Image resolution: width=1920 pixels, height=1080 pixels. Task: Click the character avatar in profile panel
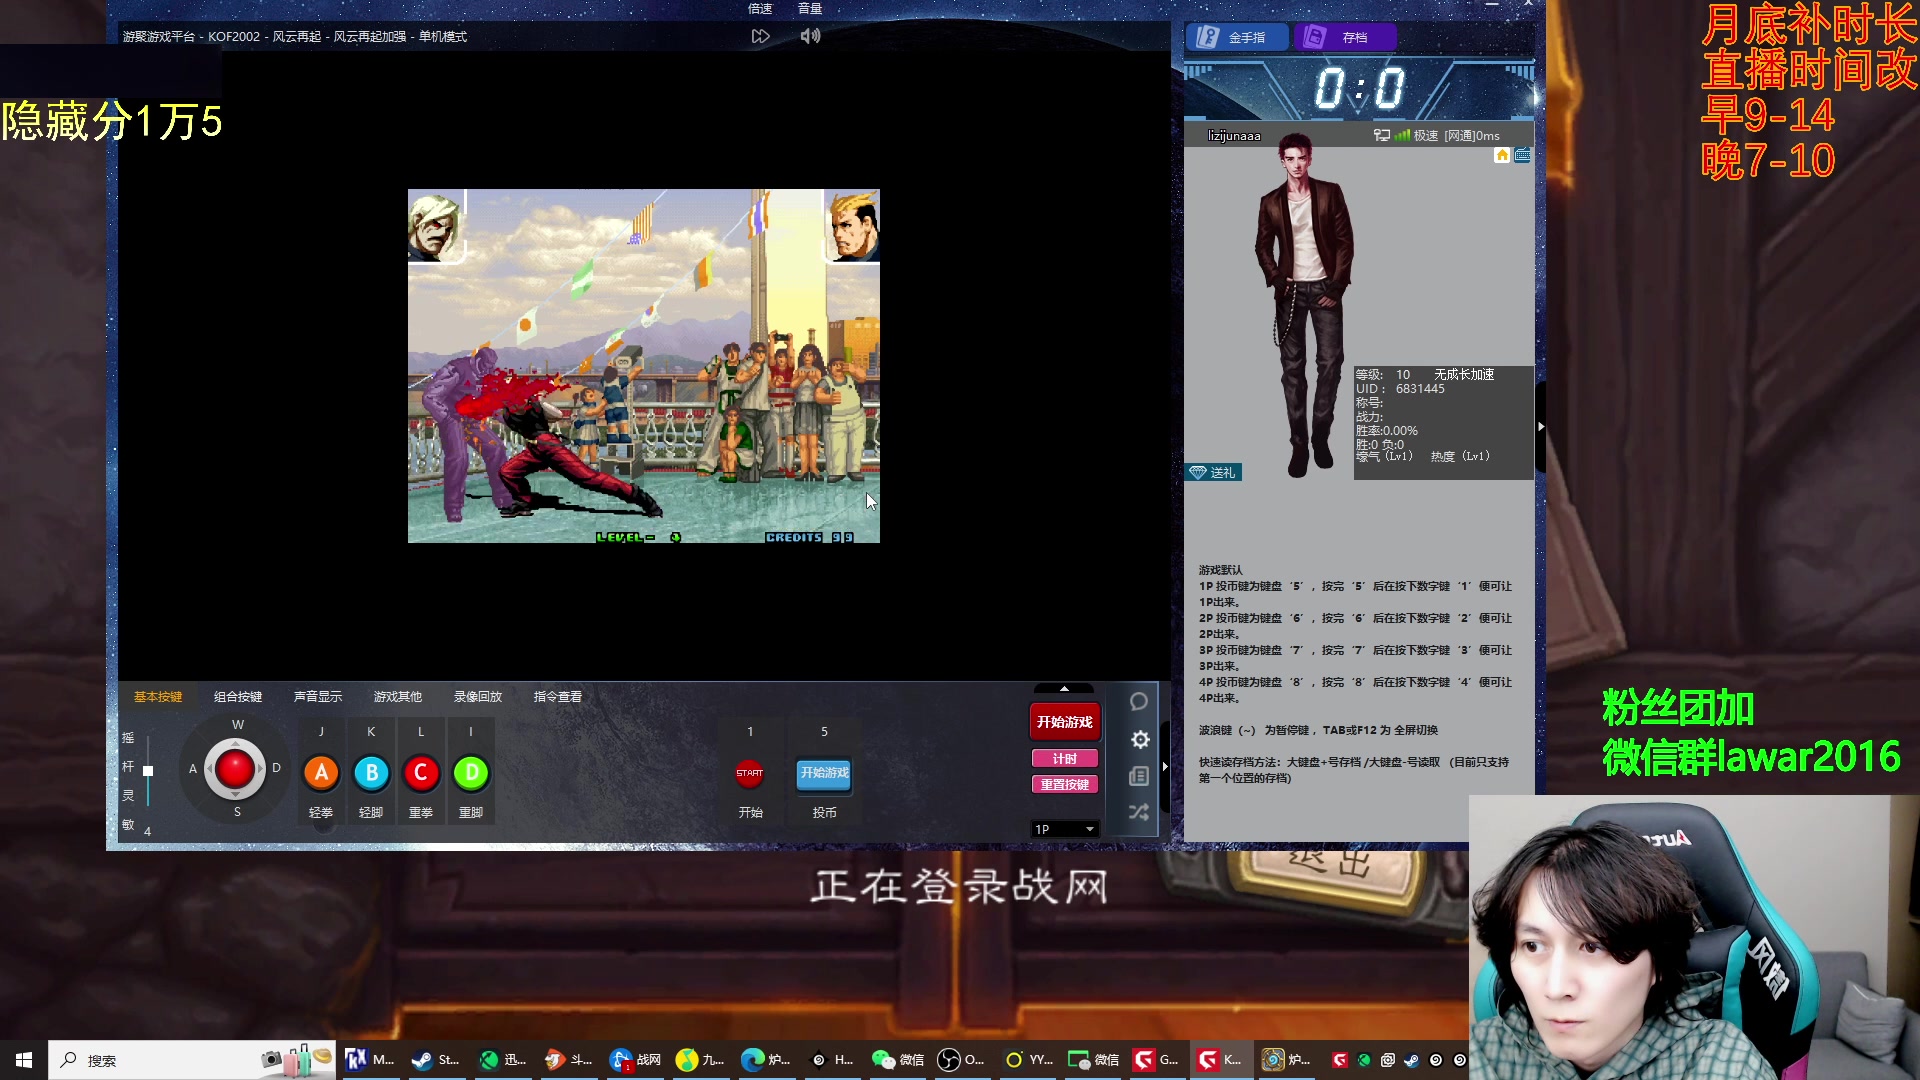point(1303,305)
